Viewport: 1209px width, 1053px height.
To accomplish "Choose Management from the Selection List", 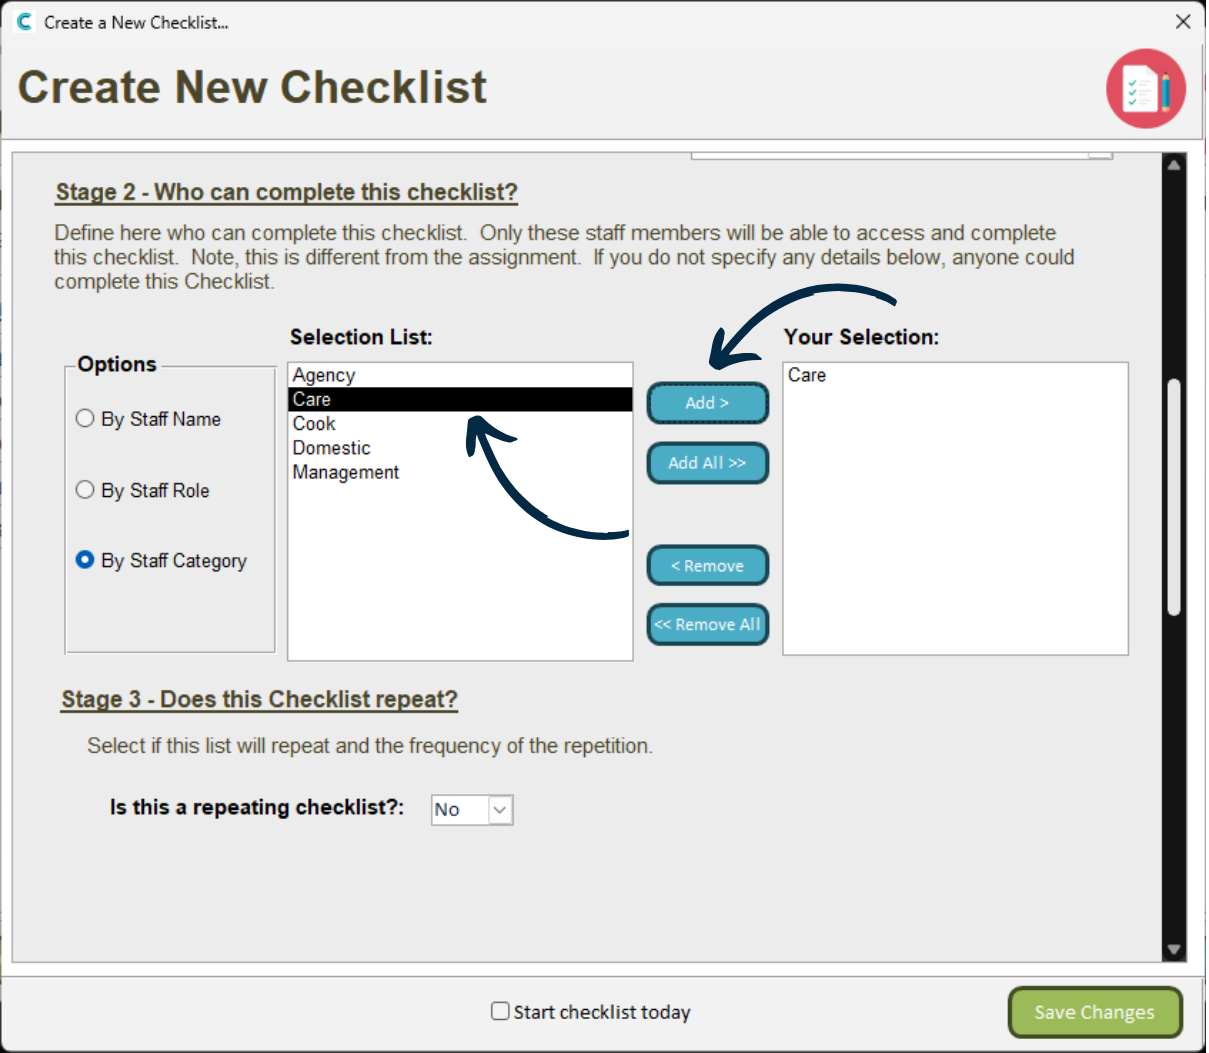I will 346,472.
